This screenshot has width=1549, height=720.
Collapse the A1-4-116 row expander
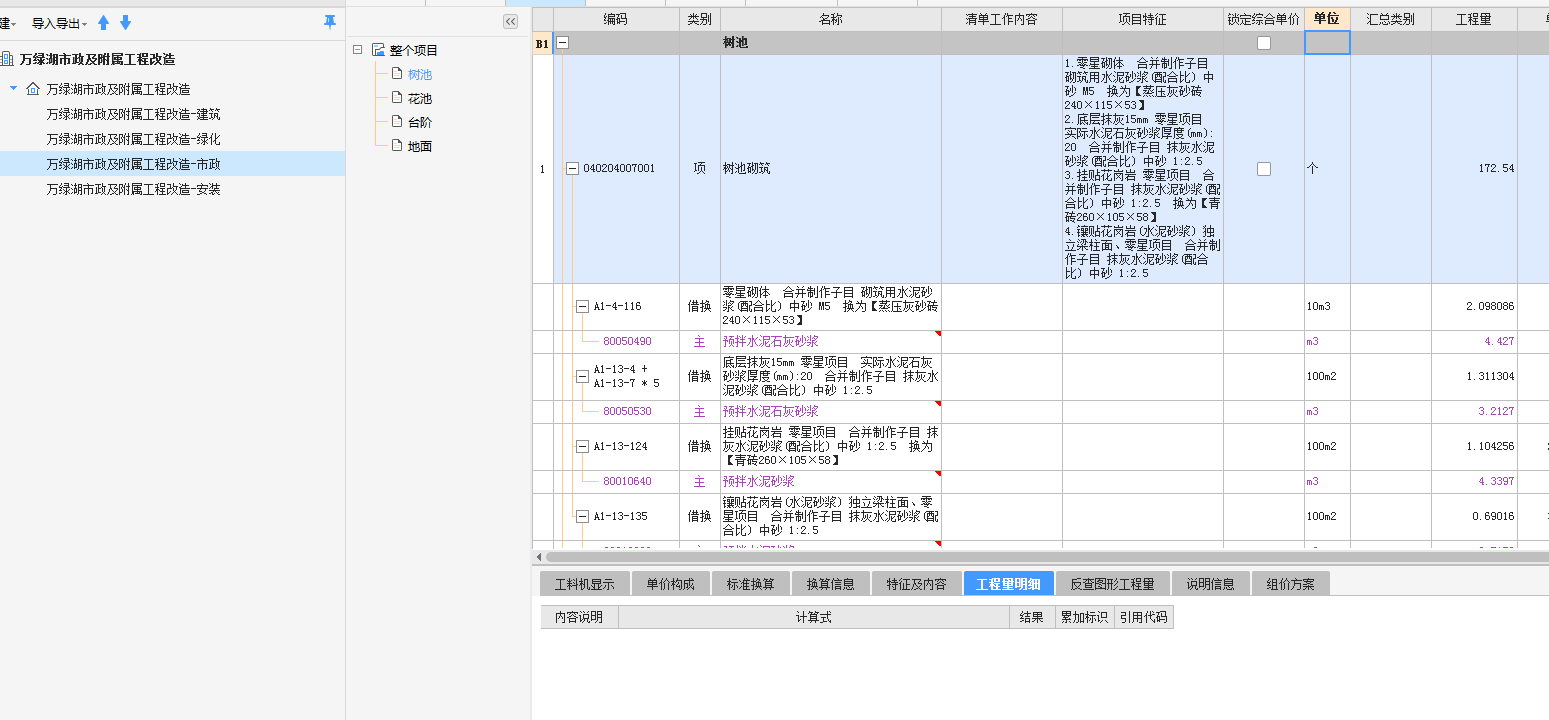pos(583,307)
